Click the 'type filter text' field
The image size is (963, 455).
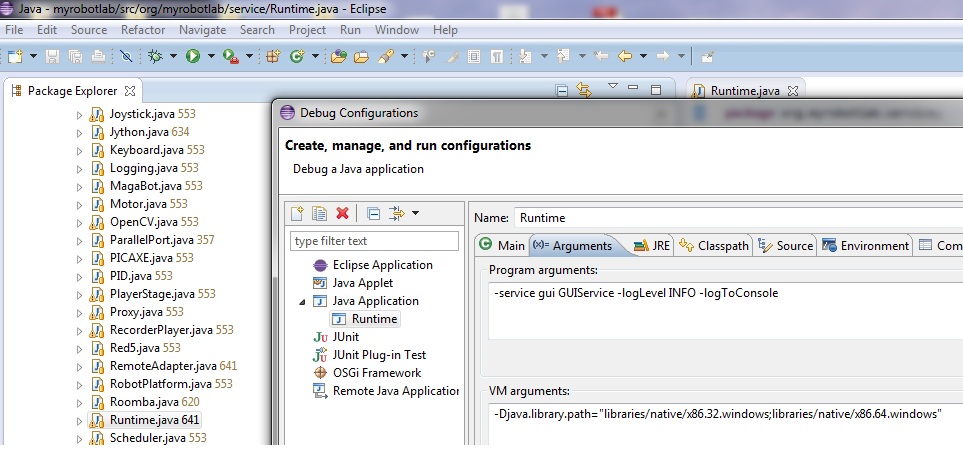(374, 241)
